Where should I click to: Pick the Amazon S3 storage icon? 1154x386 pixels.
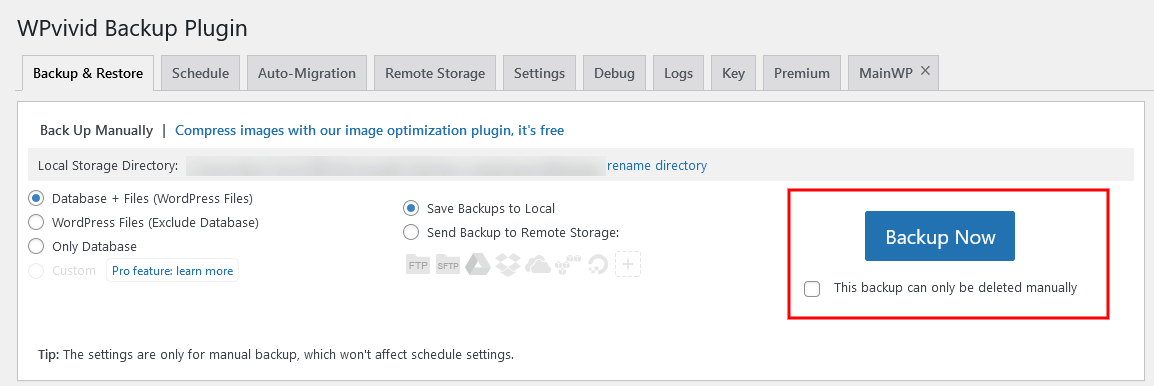[568, 264]
